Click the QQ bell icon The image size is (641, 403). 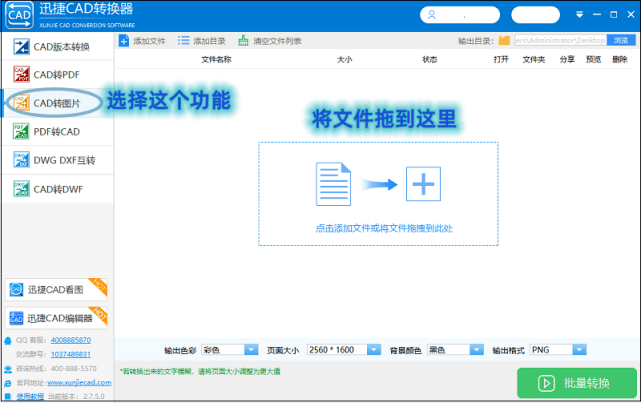(x=8, y=341)
